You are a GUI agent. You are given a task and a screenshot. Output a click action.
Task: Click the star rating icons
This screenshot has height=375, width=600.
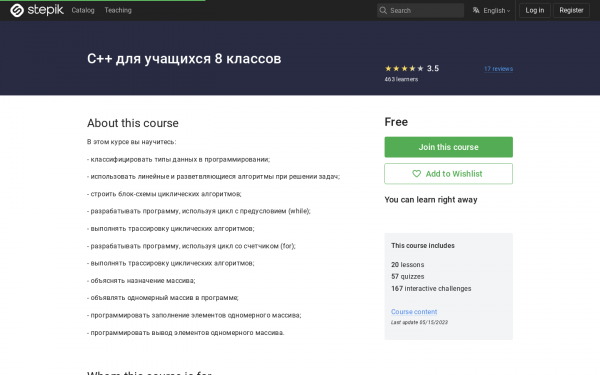[404, 68]
